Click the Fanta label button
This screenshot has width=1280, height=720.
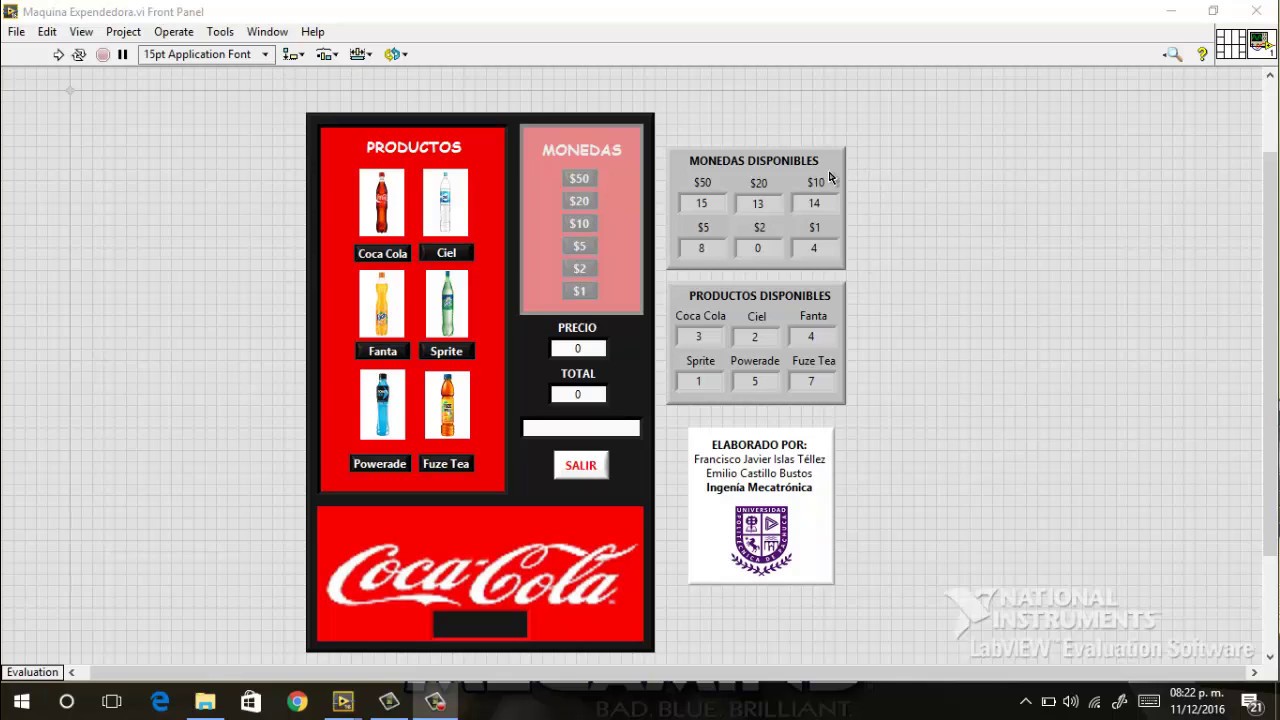pyautogui.click(x=382, y=351)
